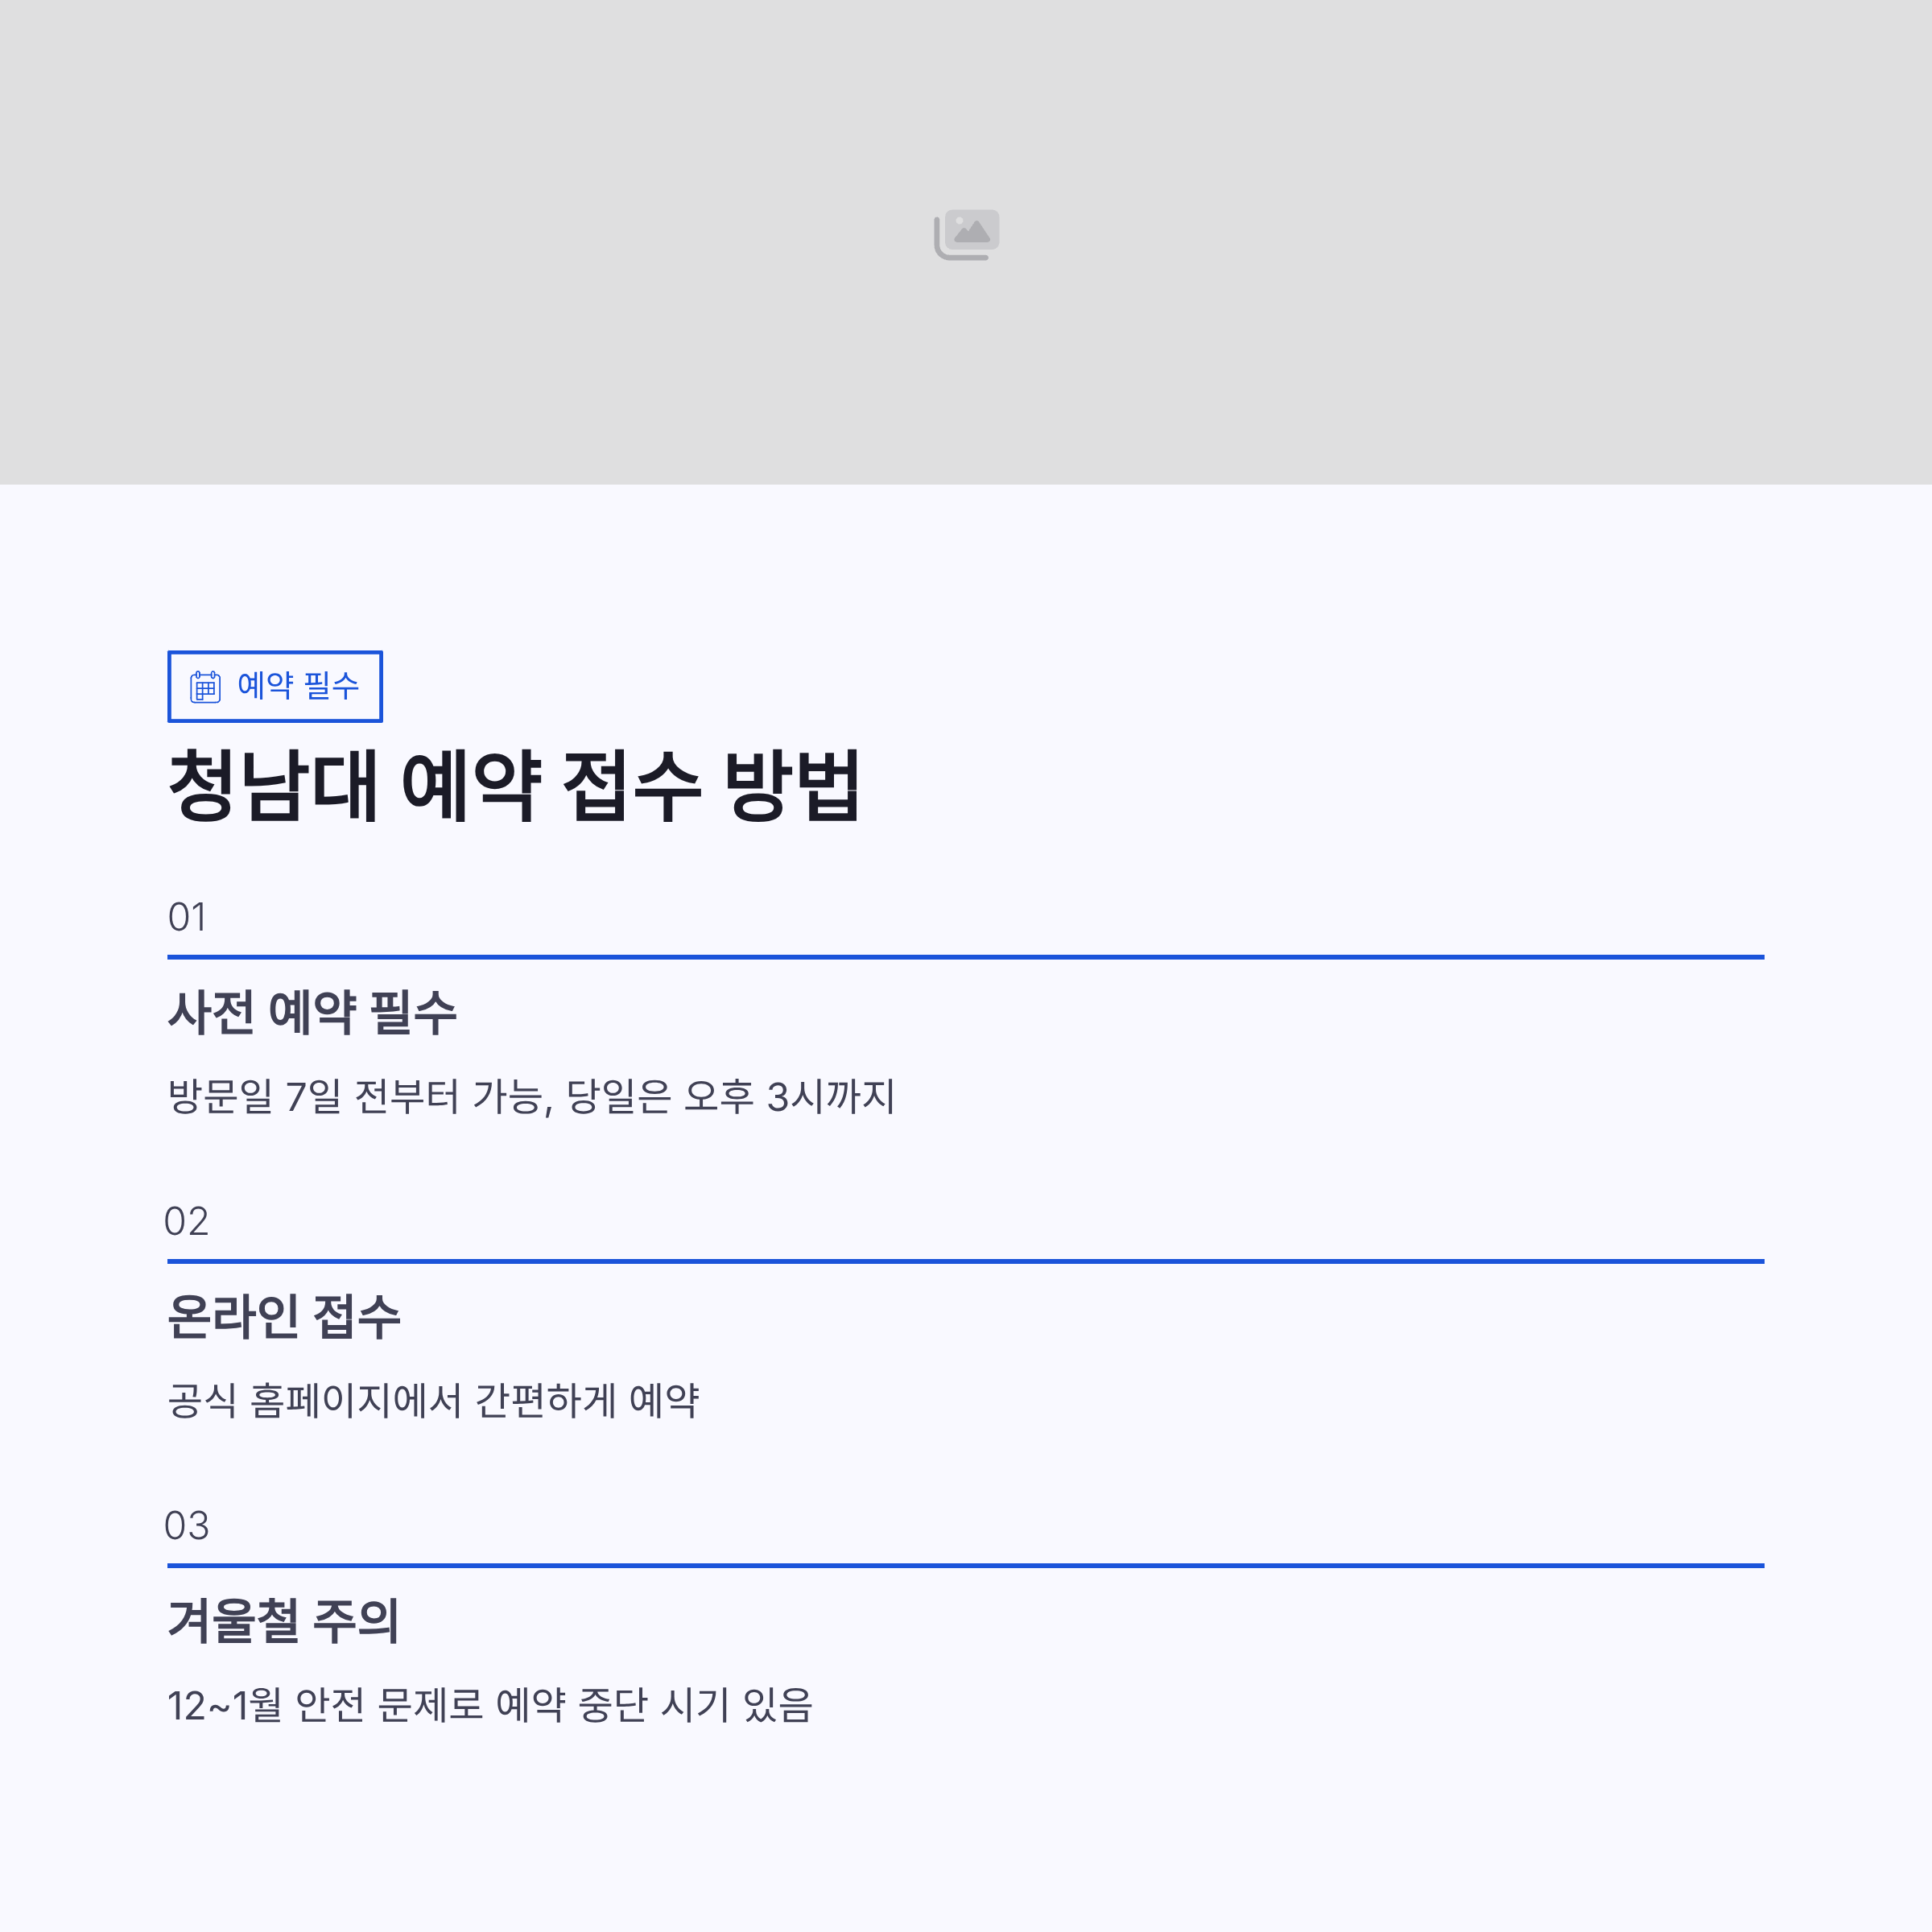Viewport: 1932px width, 1932px height.
Task: Click the 온라인 접수 heading
Action: (x=284, y=1316)
